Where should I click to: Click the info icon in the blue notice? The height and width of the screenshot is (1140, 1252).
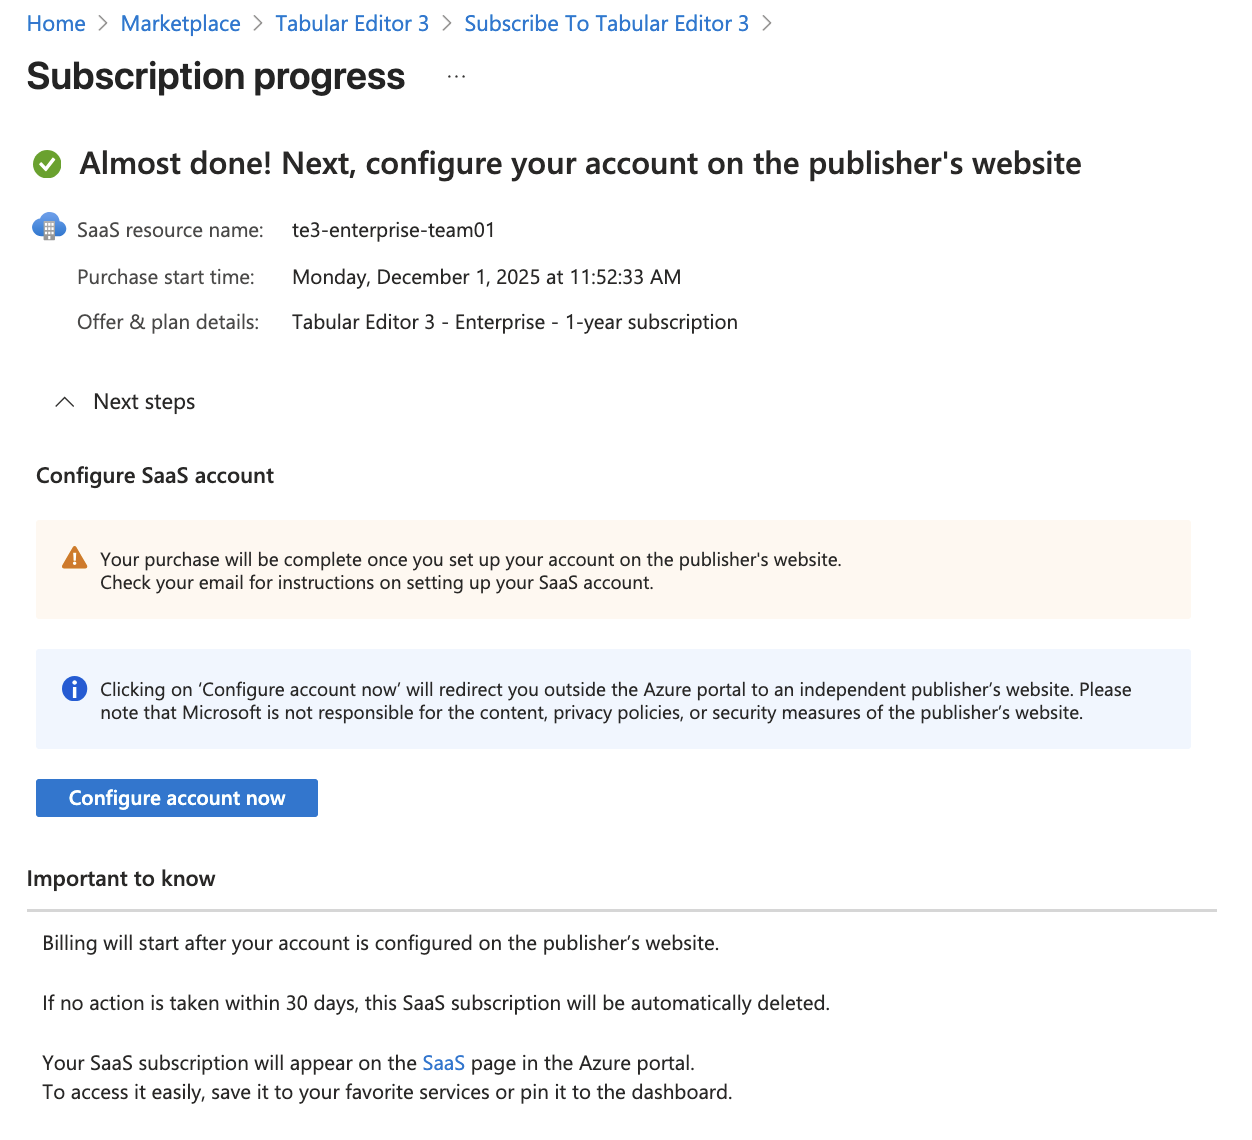tap(74, 688)
